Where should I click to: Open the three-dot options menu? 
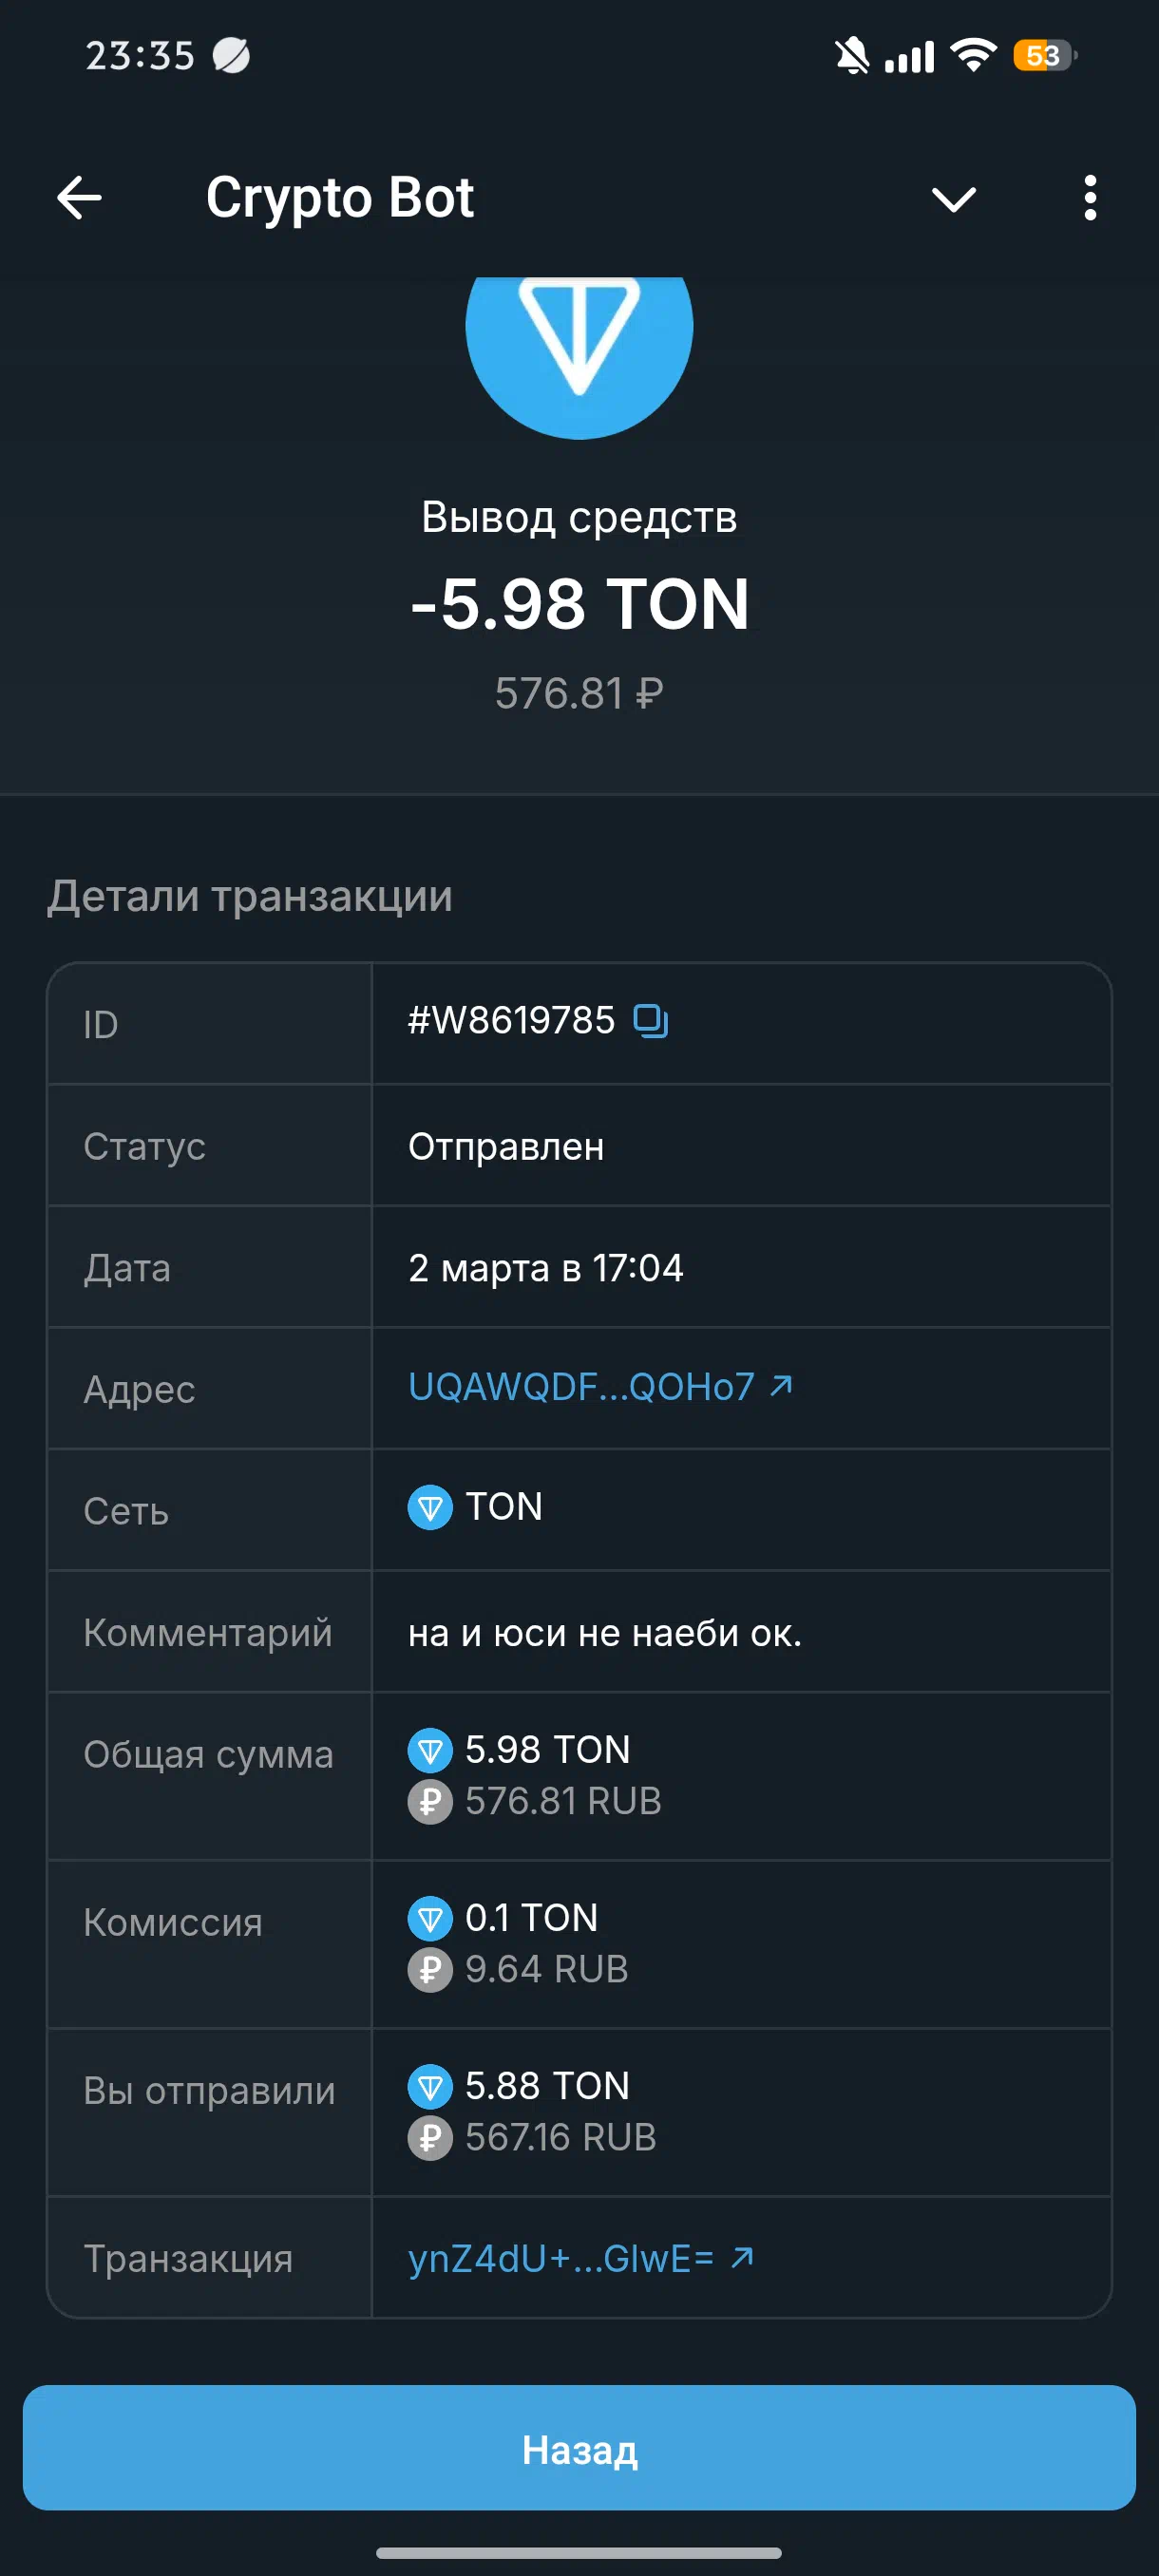click(x=1090, y=198)
